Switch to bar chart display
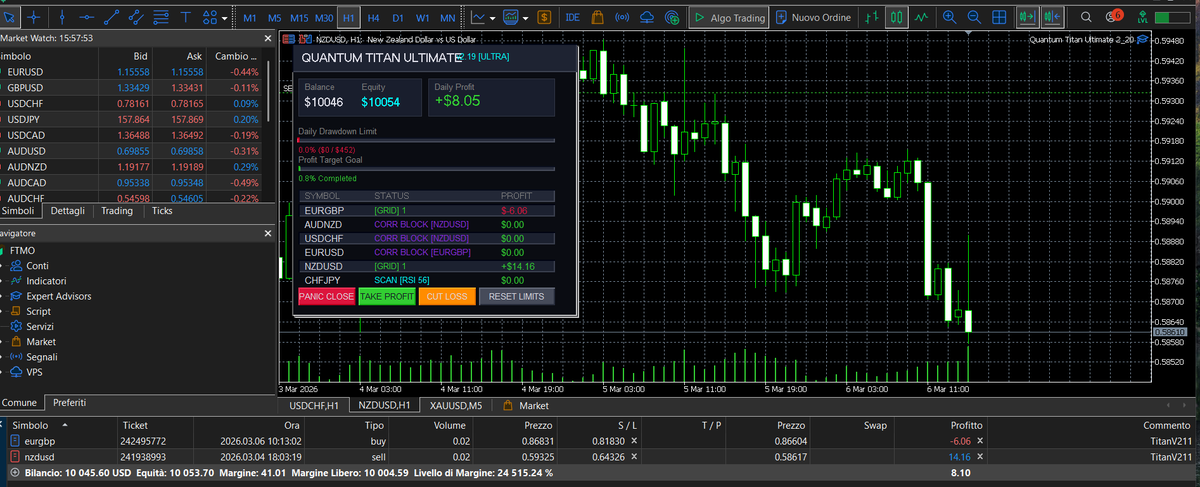Viewport: 1200px width, 487px height. tap(873, 17)
